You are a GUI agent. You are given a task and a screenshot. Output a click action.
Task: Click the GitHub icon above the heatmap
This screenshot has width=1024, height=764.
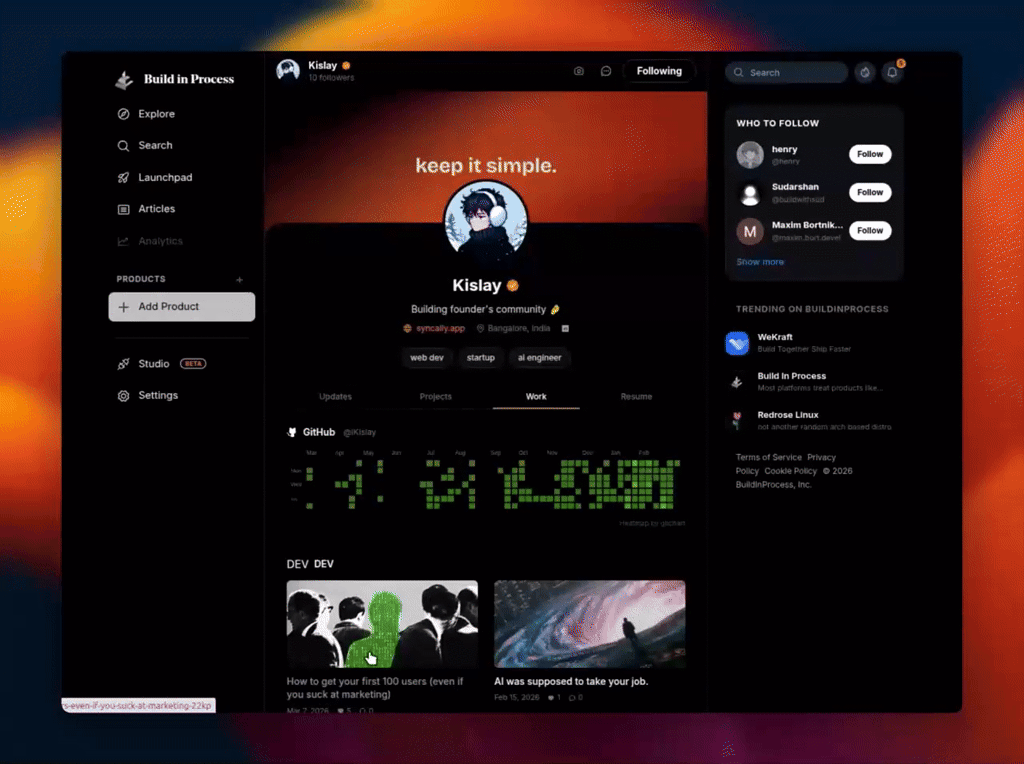292,432
